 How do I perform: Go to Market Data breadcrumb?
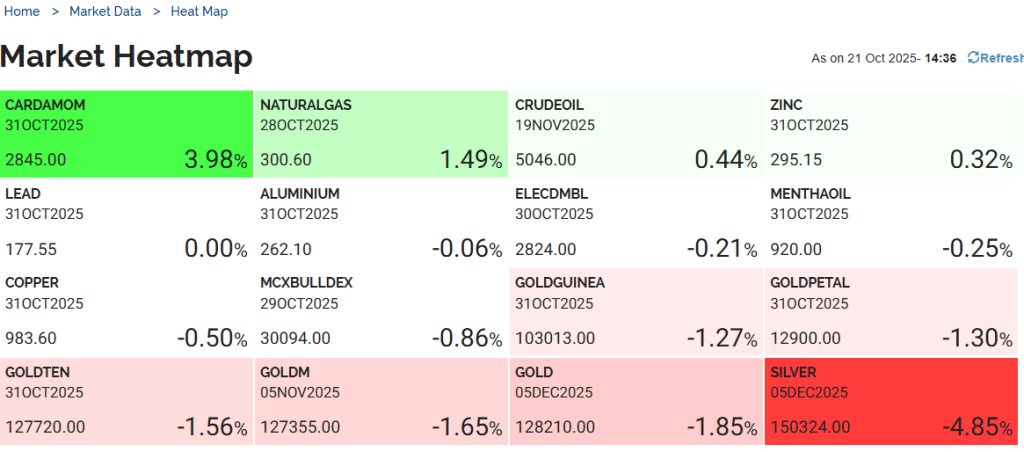pyautogui.click(x=105, y=12)
